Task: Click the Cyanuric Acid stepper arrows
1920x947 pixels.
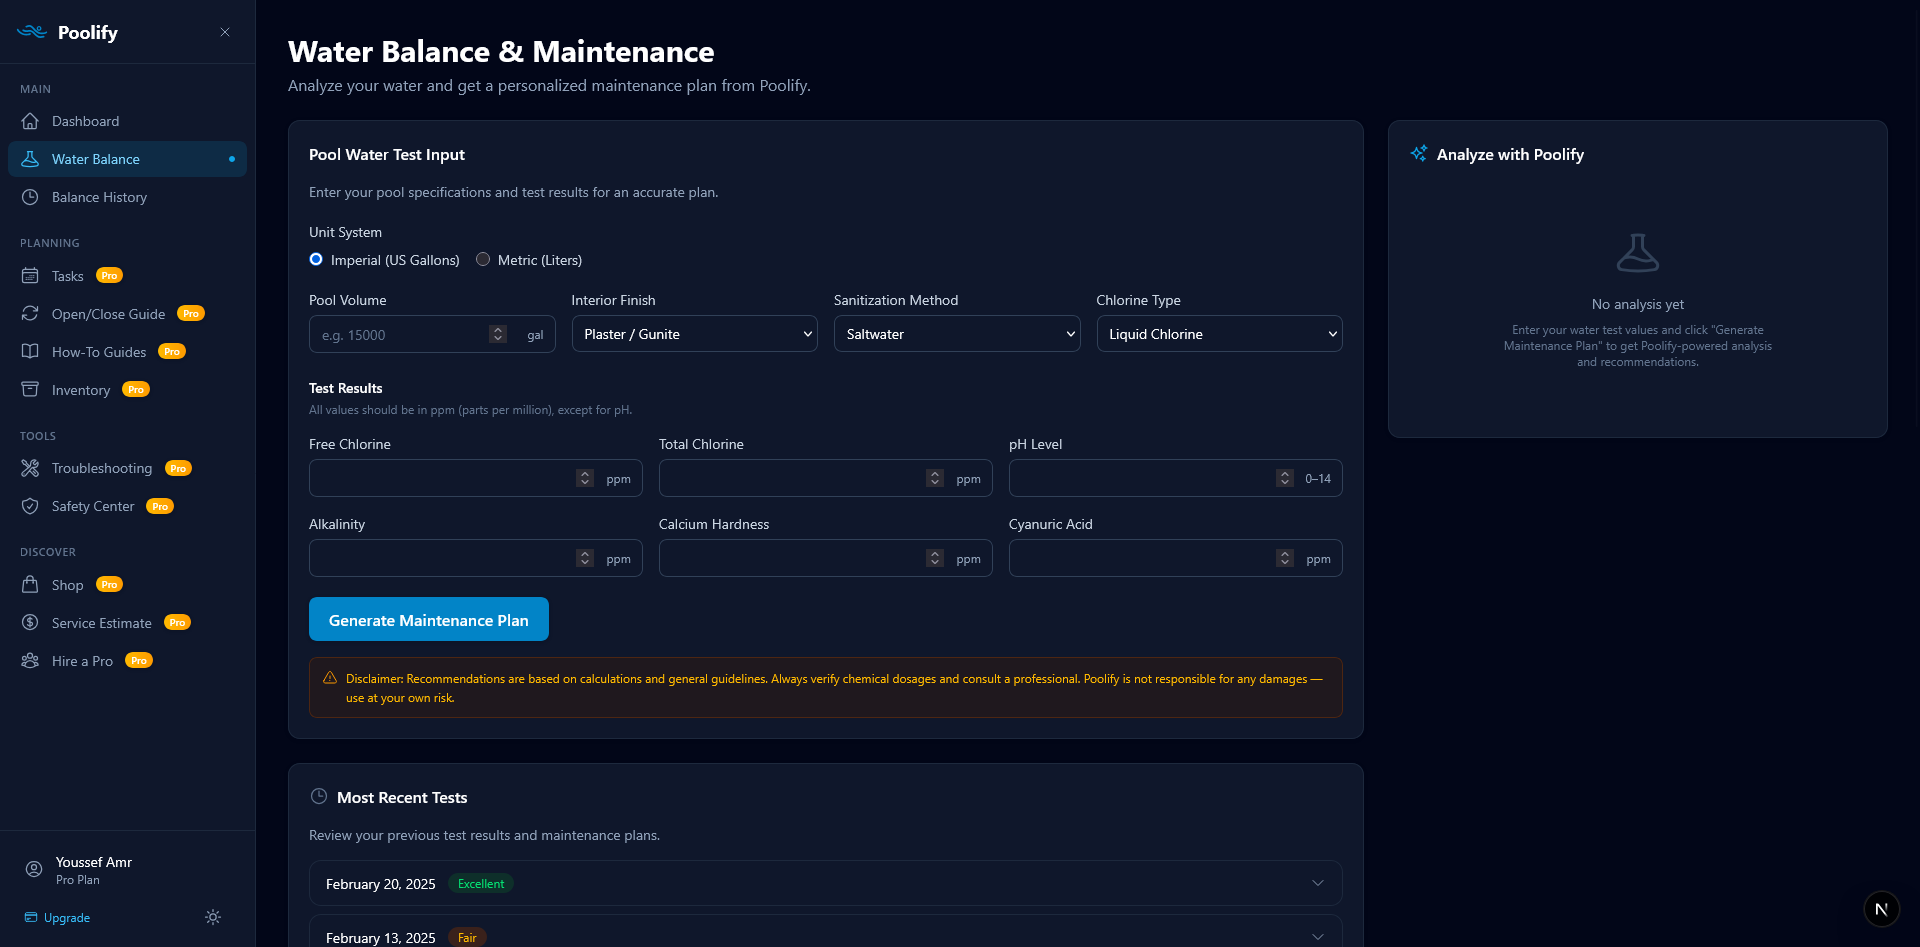Action: [1285, 558]
